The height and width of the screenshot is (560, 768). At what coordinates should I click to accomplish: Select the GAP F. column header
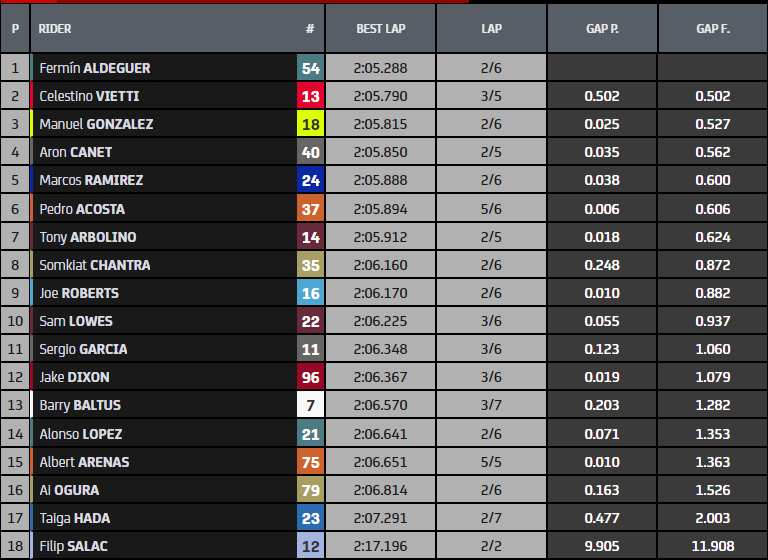712,29
